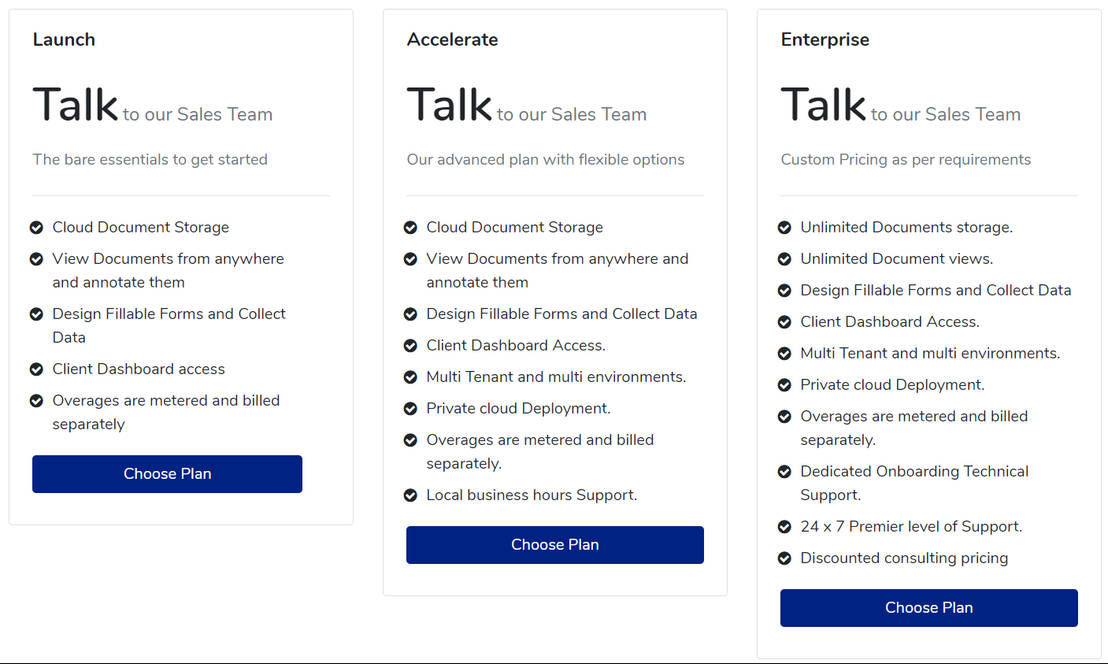
Task: Click check icon beside Local business hours Support
Action: (x=410, y=495)
